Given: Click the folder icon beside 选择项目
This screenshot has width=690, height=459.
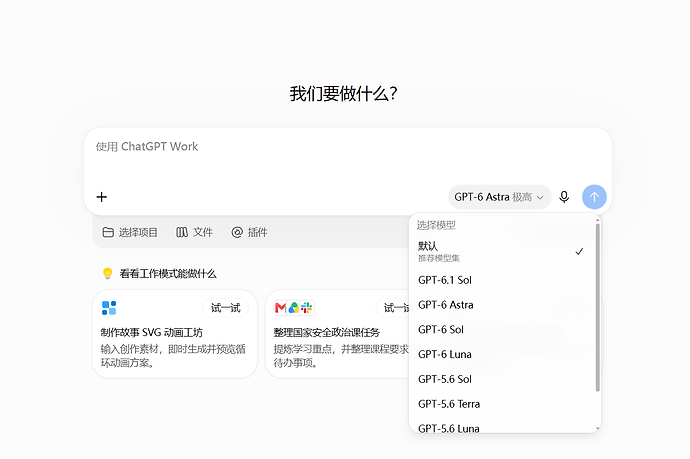Looking at the screenshot, I should [108, 232].
